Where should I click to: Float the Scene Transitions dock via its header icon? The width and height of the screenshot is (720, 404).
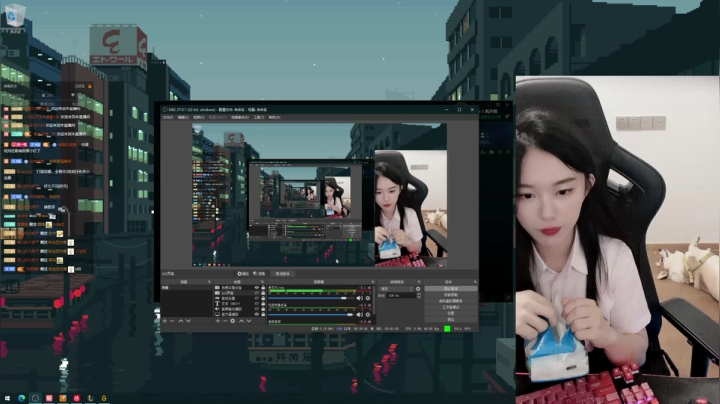click(x=419, y=282)
